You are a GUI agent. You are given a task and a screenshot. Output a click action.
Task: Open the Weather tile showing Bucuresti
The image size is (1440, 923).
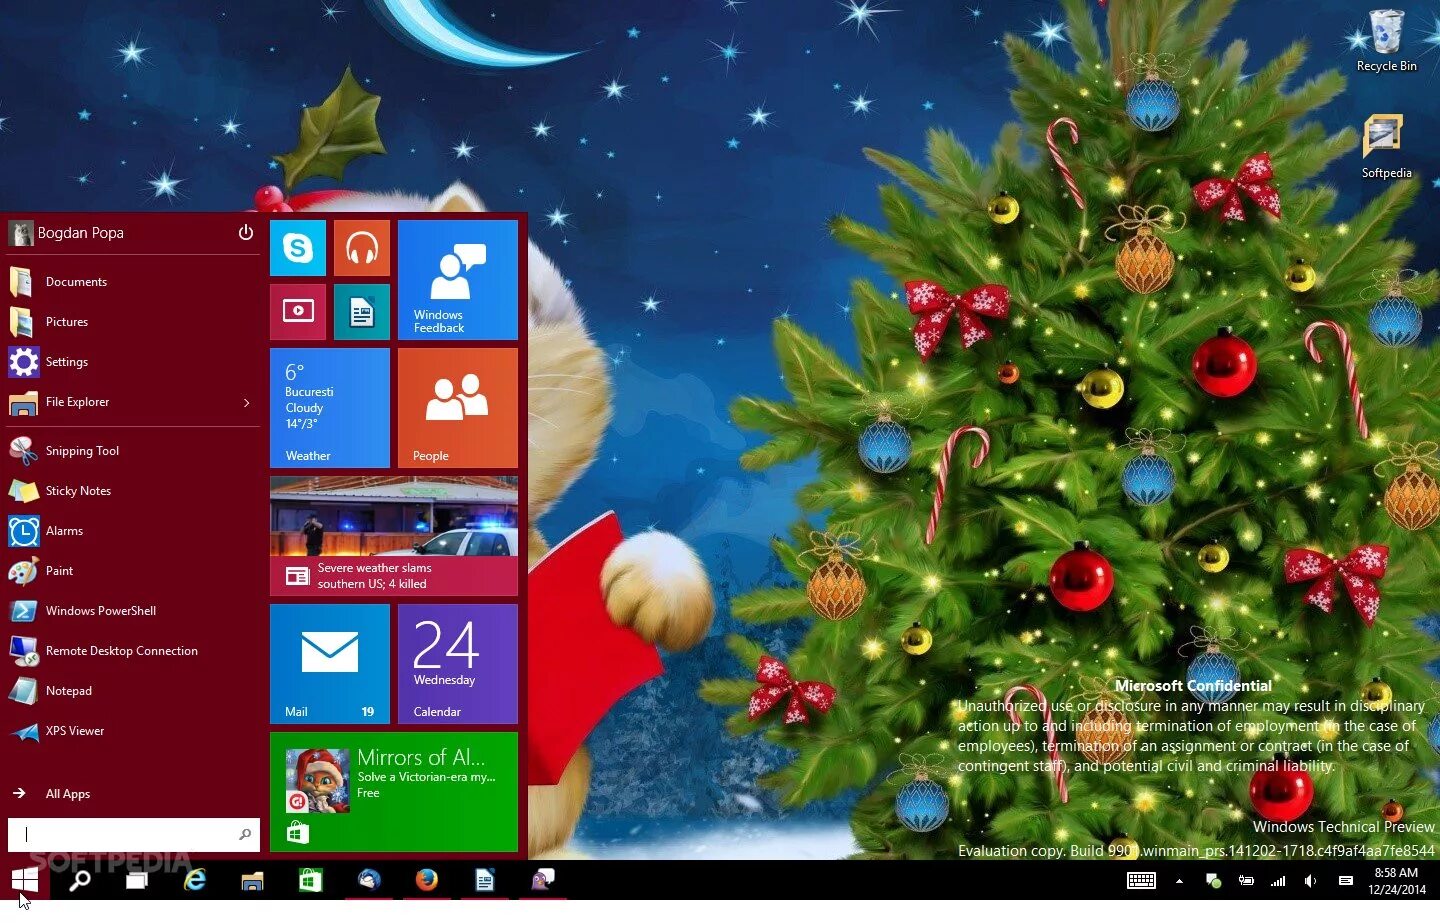coord(330,408)
